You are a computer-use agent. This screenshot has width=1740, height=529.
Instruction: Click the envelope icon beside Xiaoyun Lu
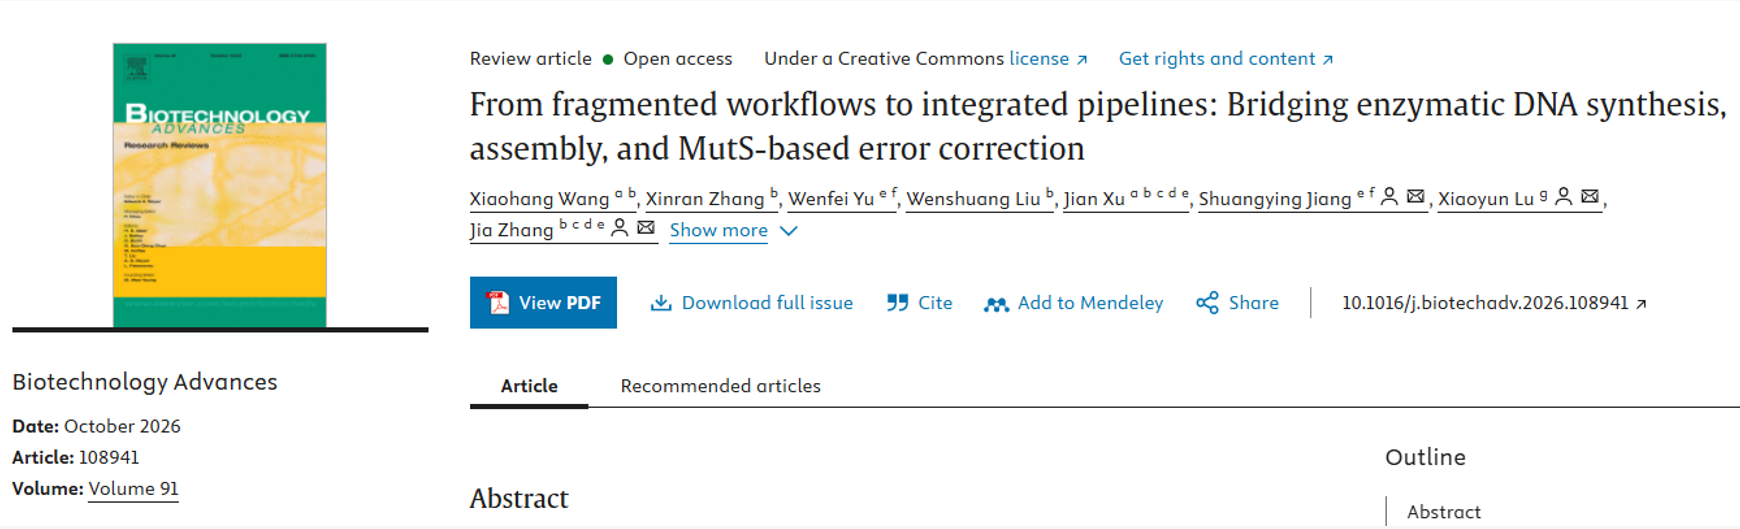coord(1590,197)
